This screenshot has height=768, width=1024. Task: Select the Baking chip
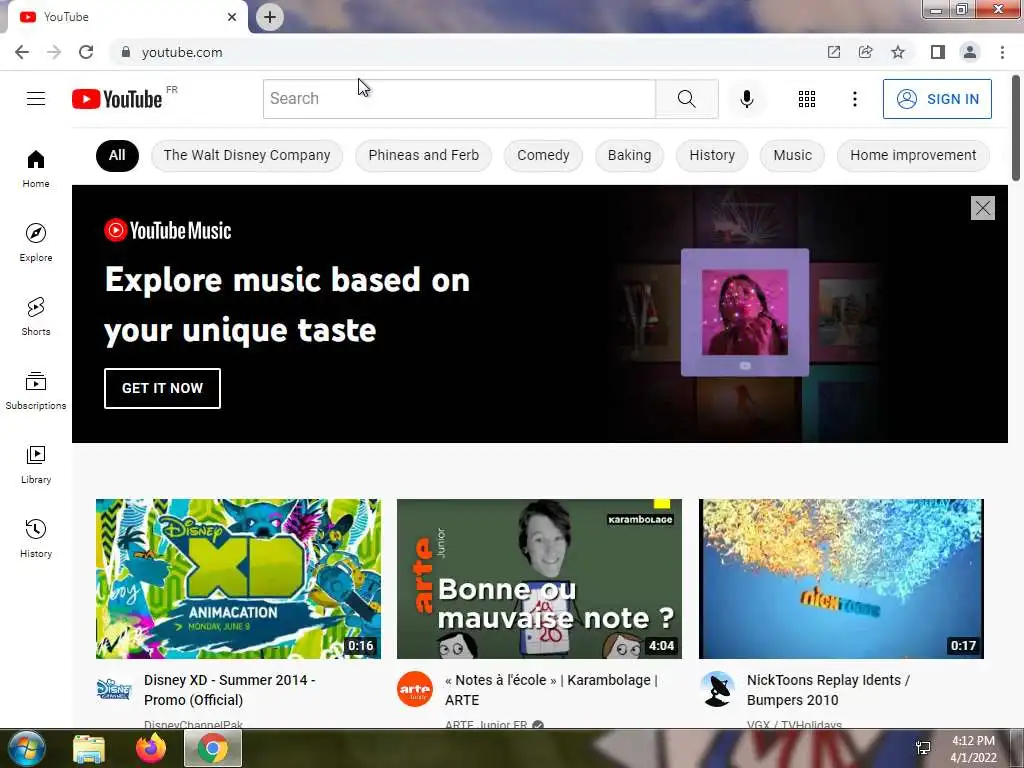click(630, 155)
